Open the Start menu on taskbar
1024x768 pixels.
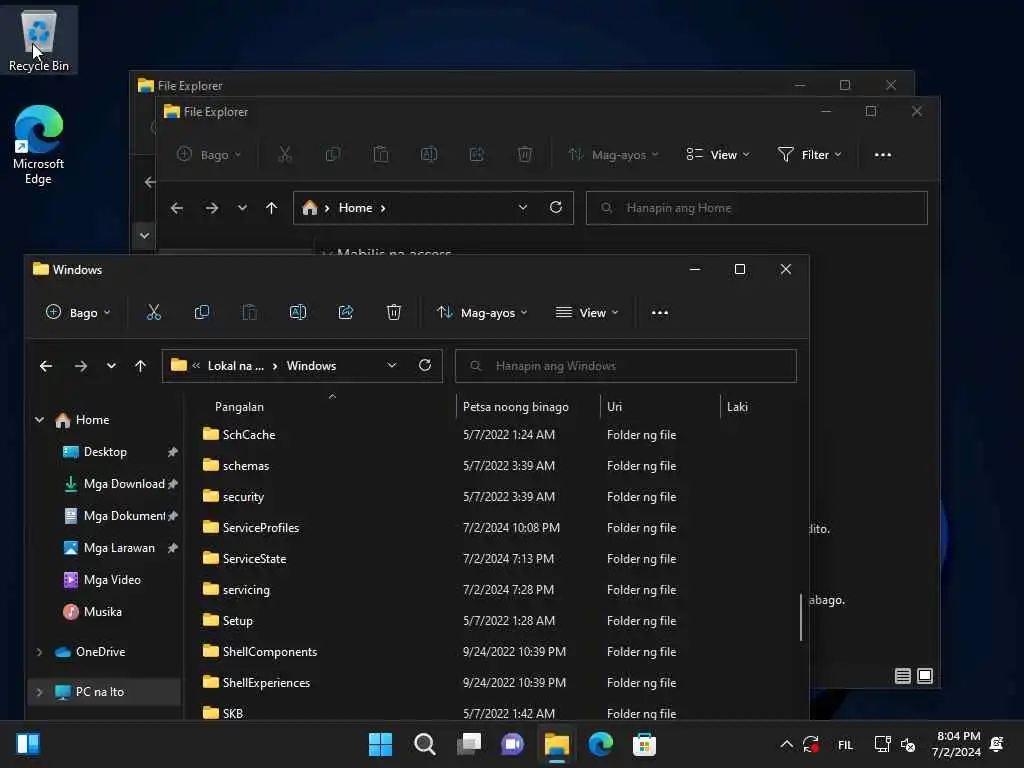tap(380, 744)
